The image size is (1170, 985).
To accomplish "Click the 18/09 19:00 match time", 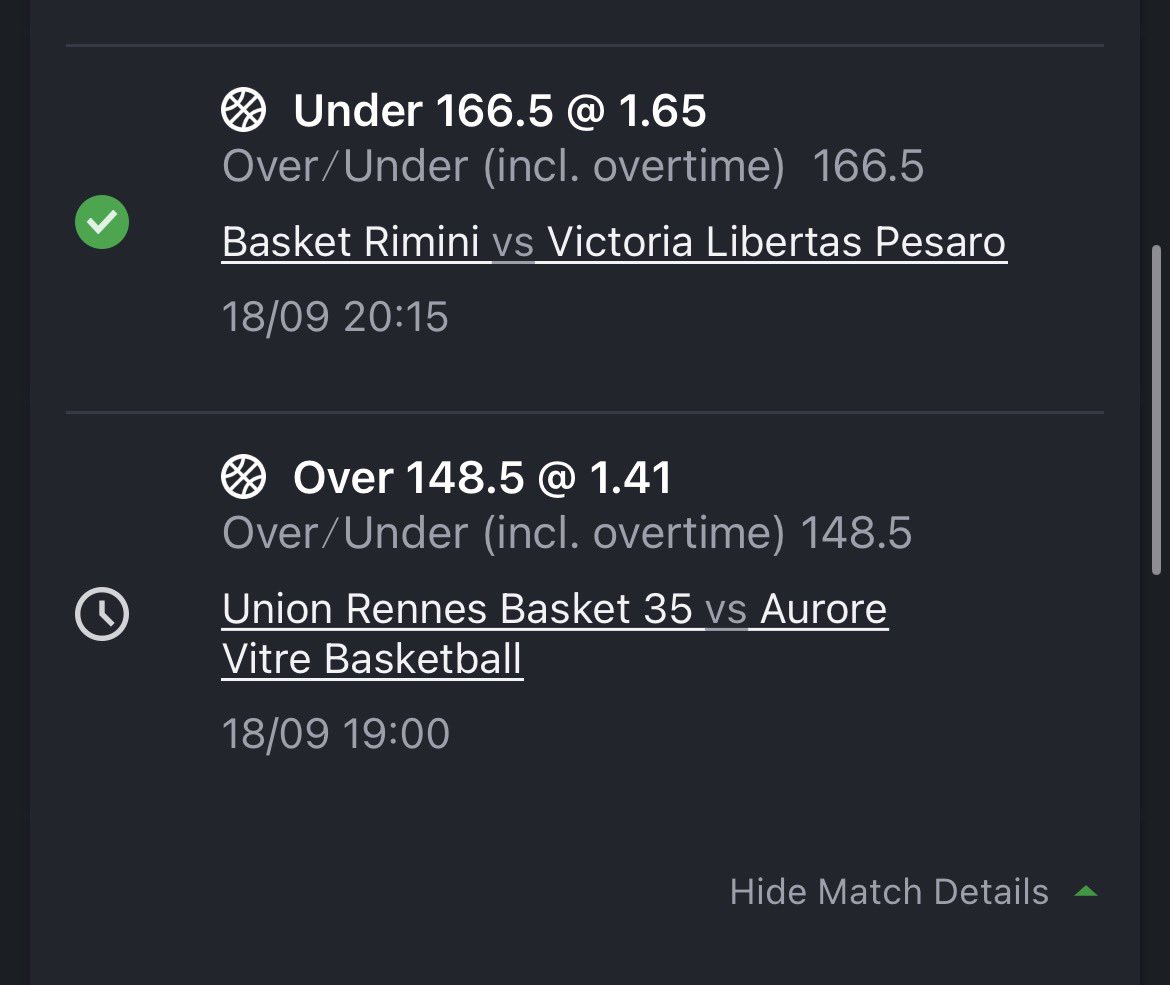I will coord(336,733).
